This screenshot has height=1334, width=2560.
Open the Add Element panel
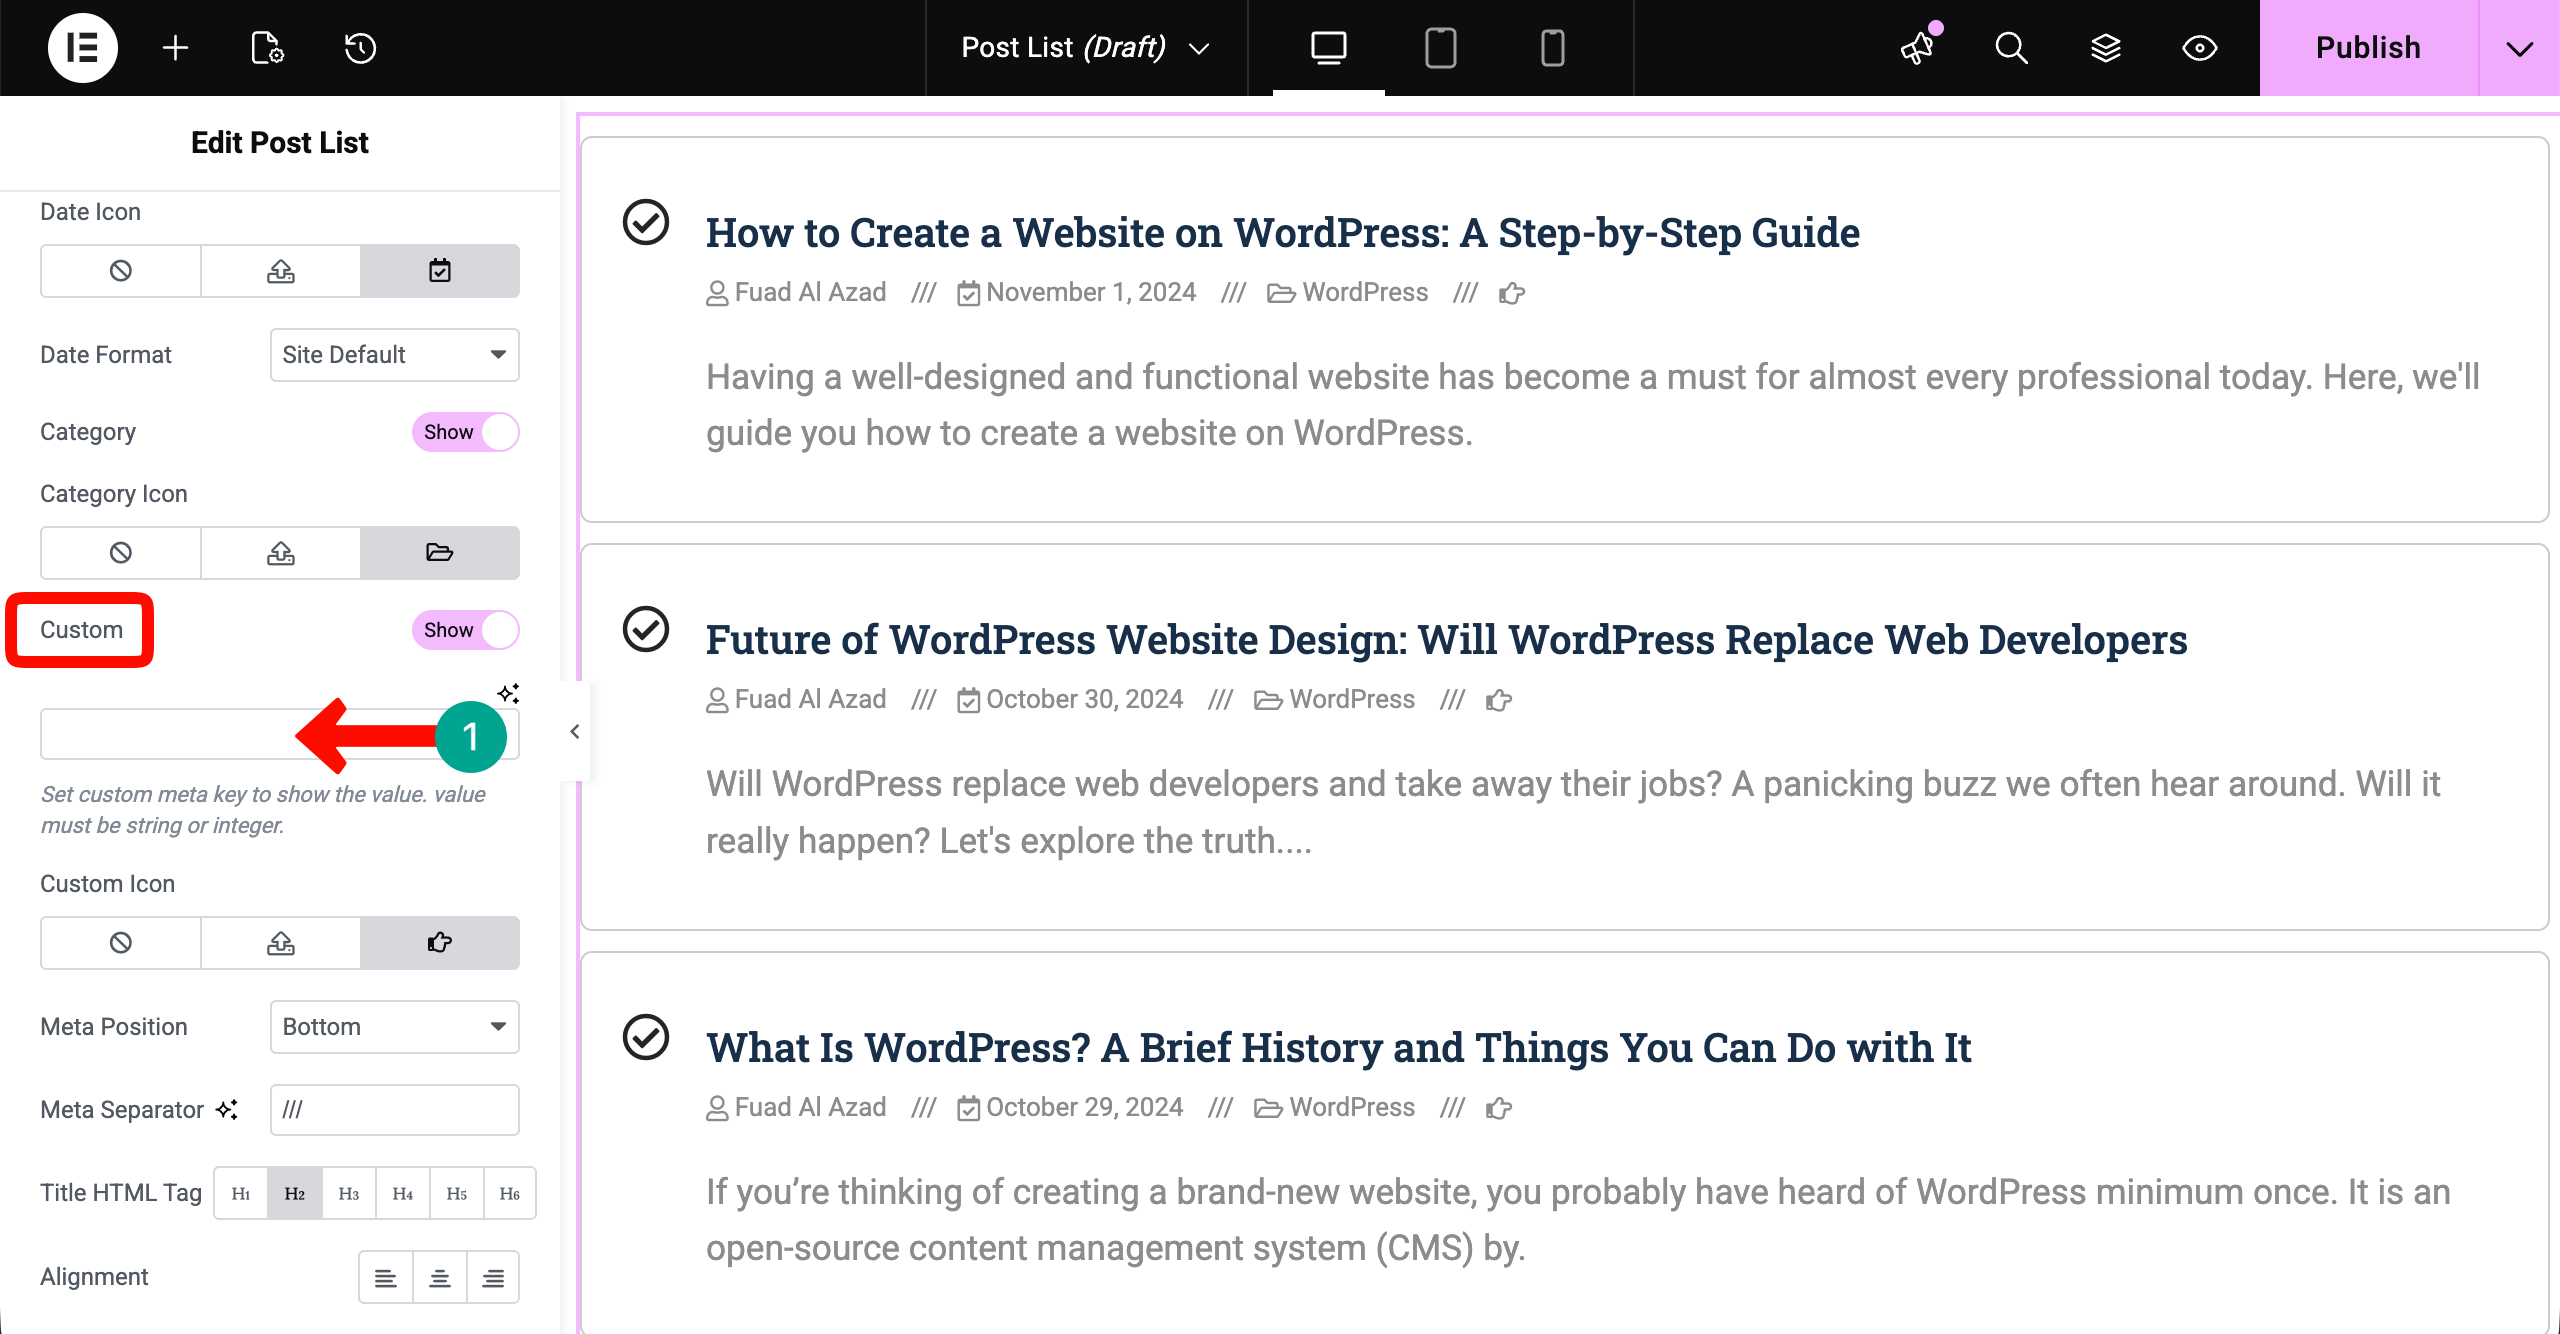point(175,47)
